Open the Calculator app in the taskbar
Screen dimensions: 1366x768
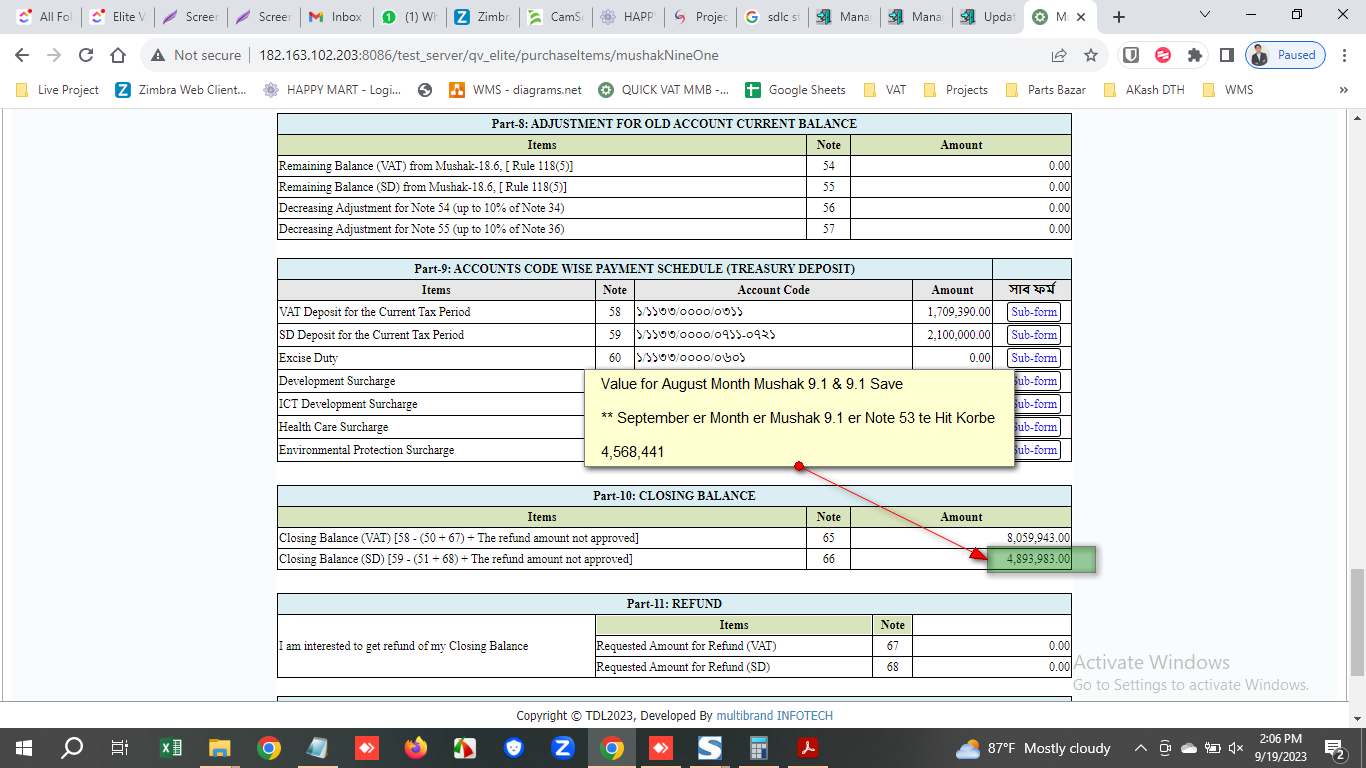[x=759, y=748]
